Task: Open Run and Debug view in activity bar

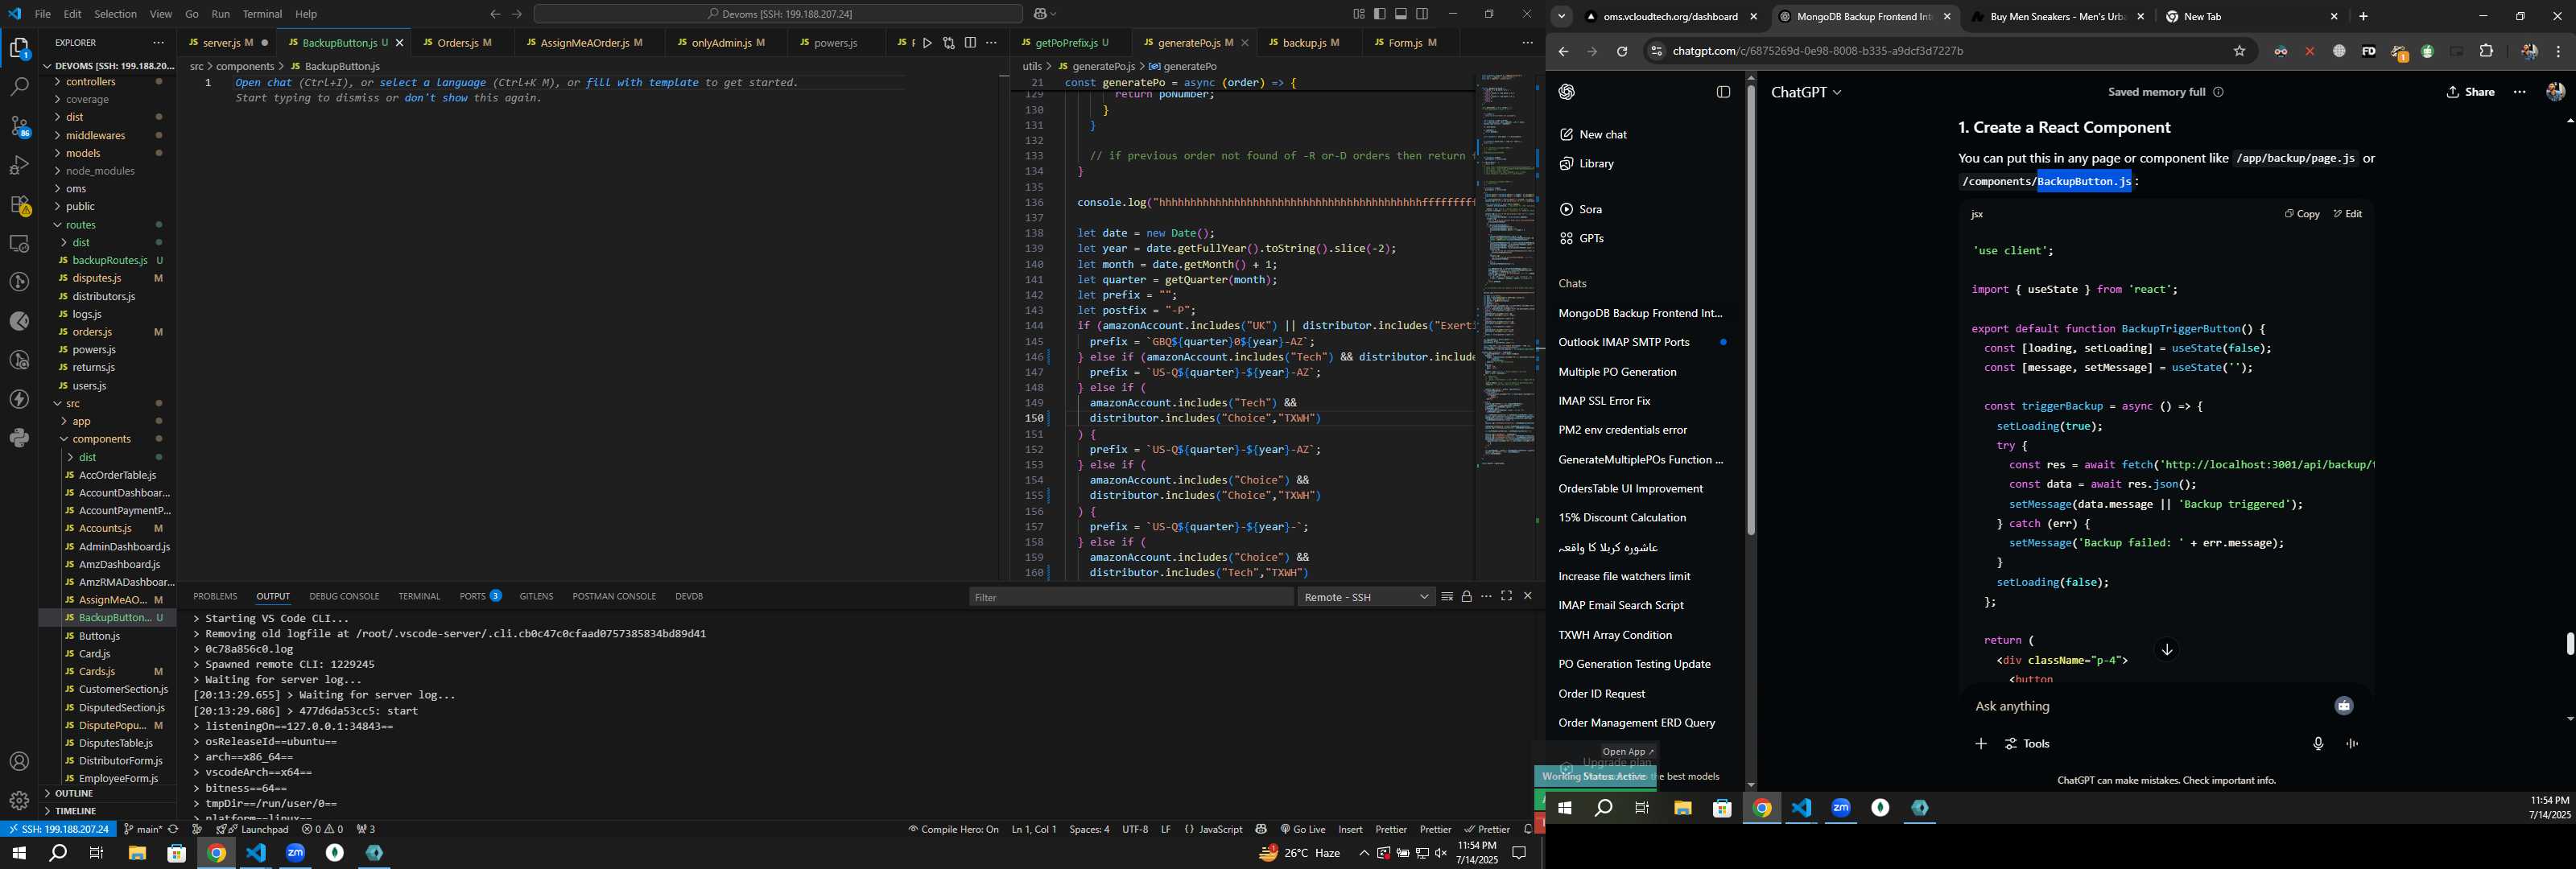Action: click(x=19, y=165)
